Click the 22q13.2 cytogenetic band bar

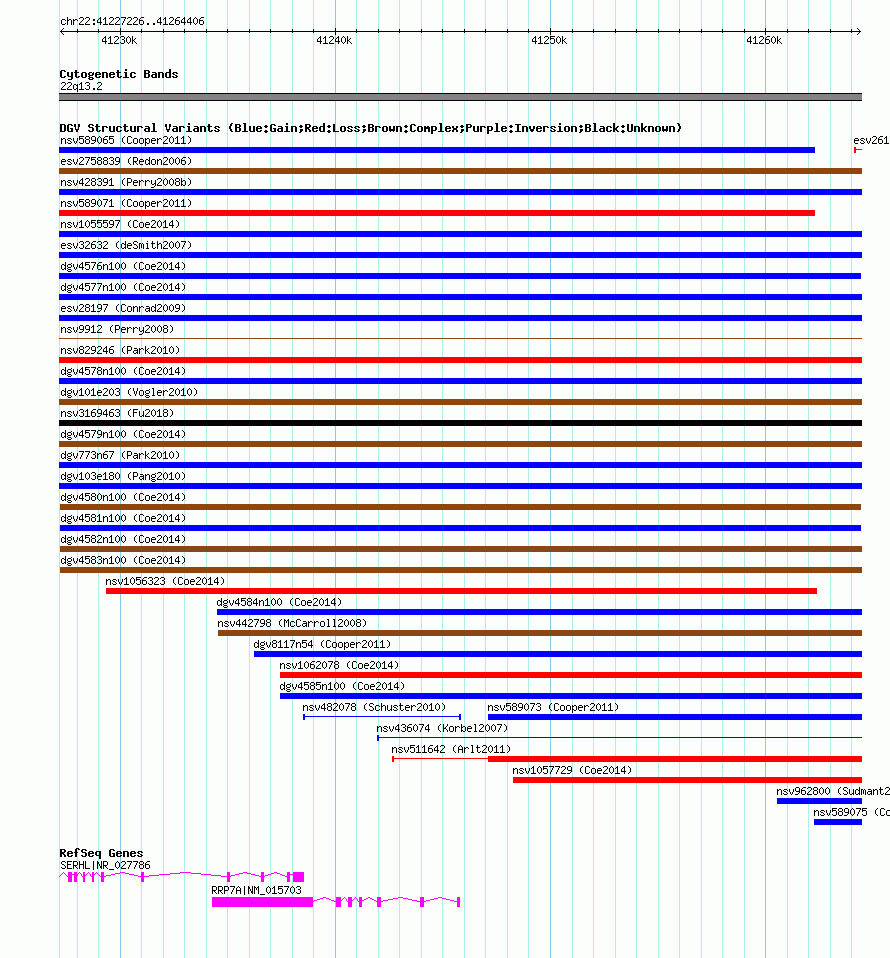pos(461,97)
